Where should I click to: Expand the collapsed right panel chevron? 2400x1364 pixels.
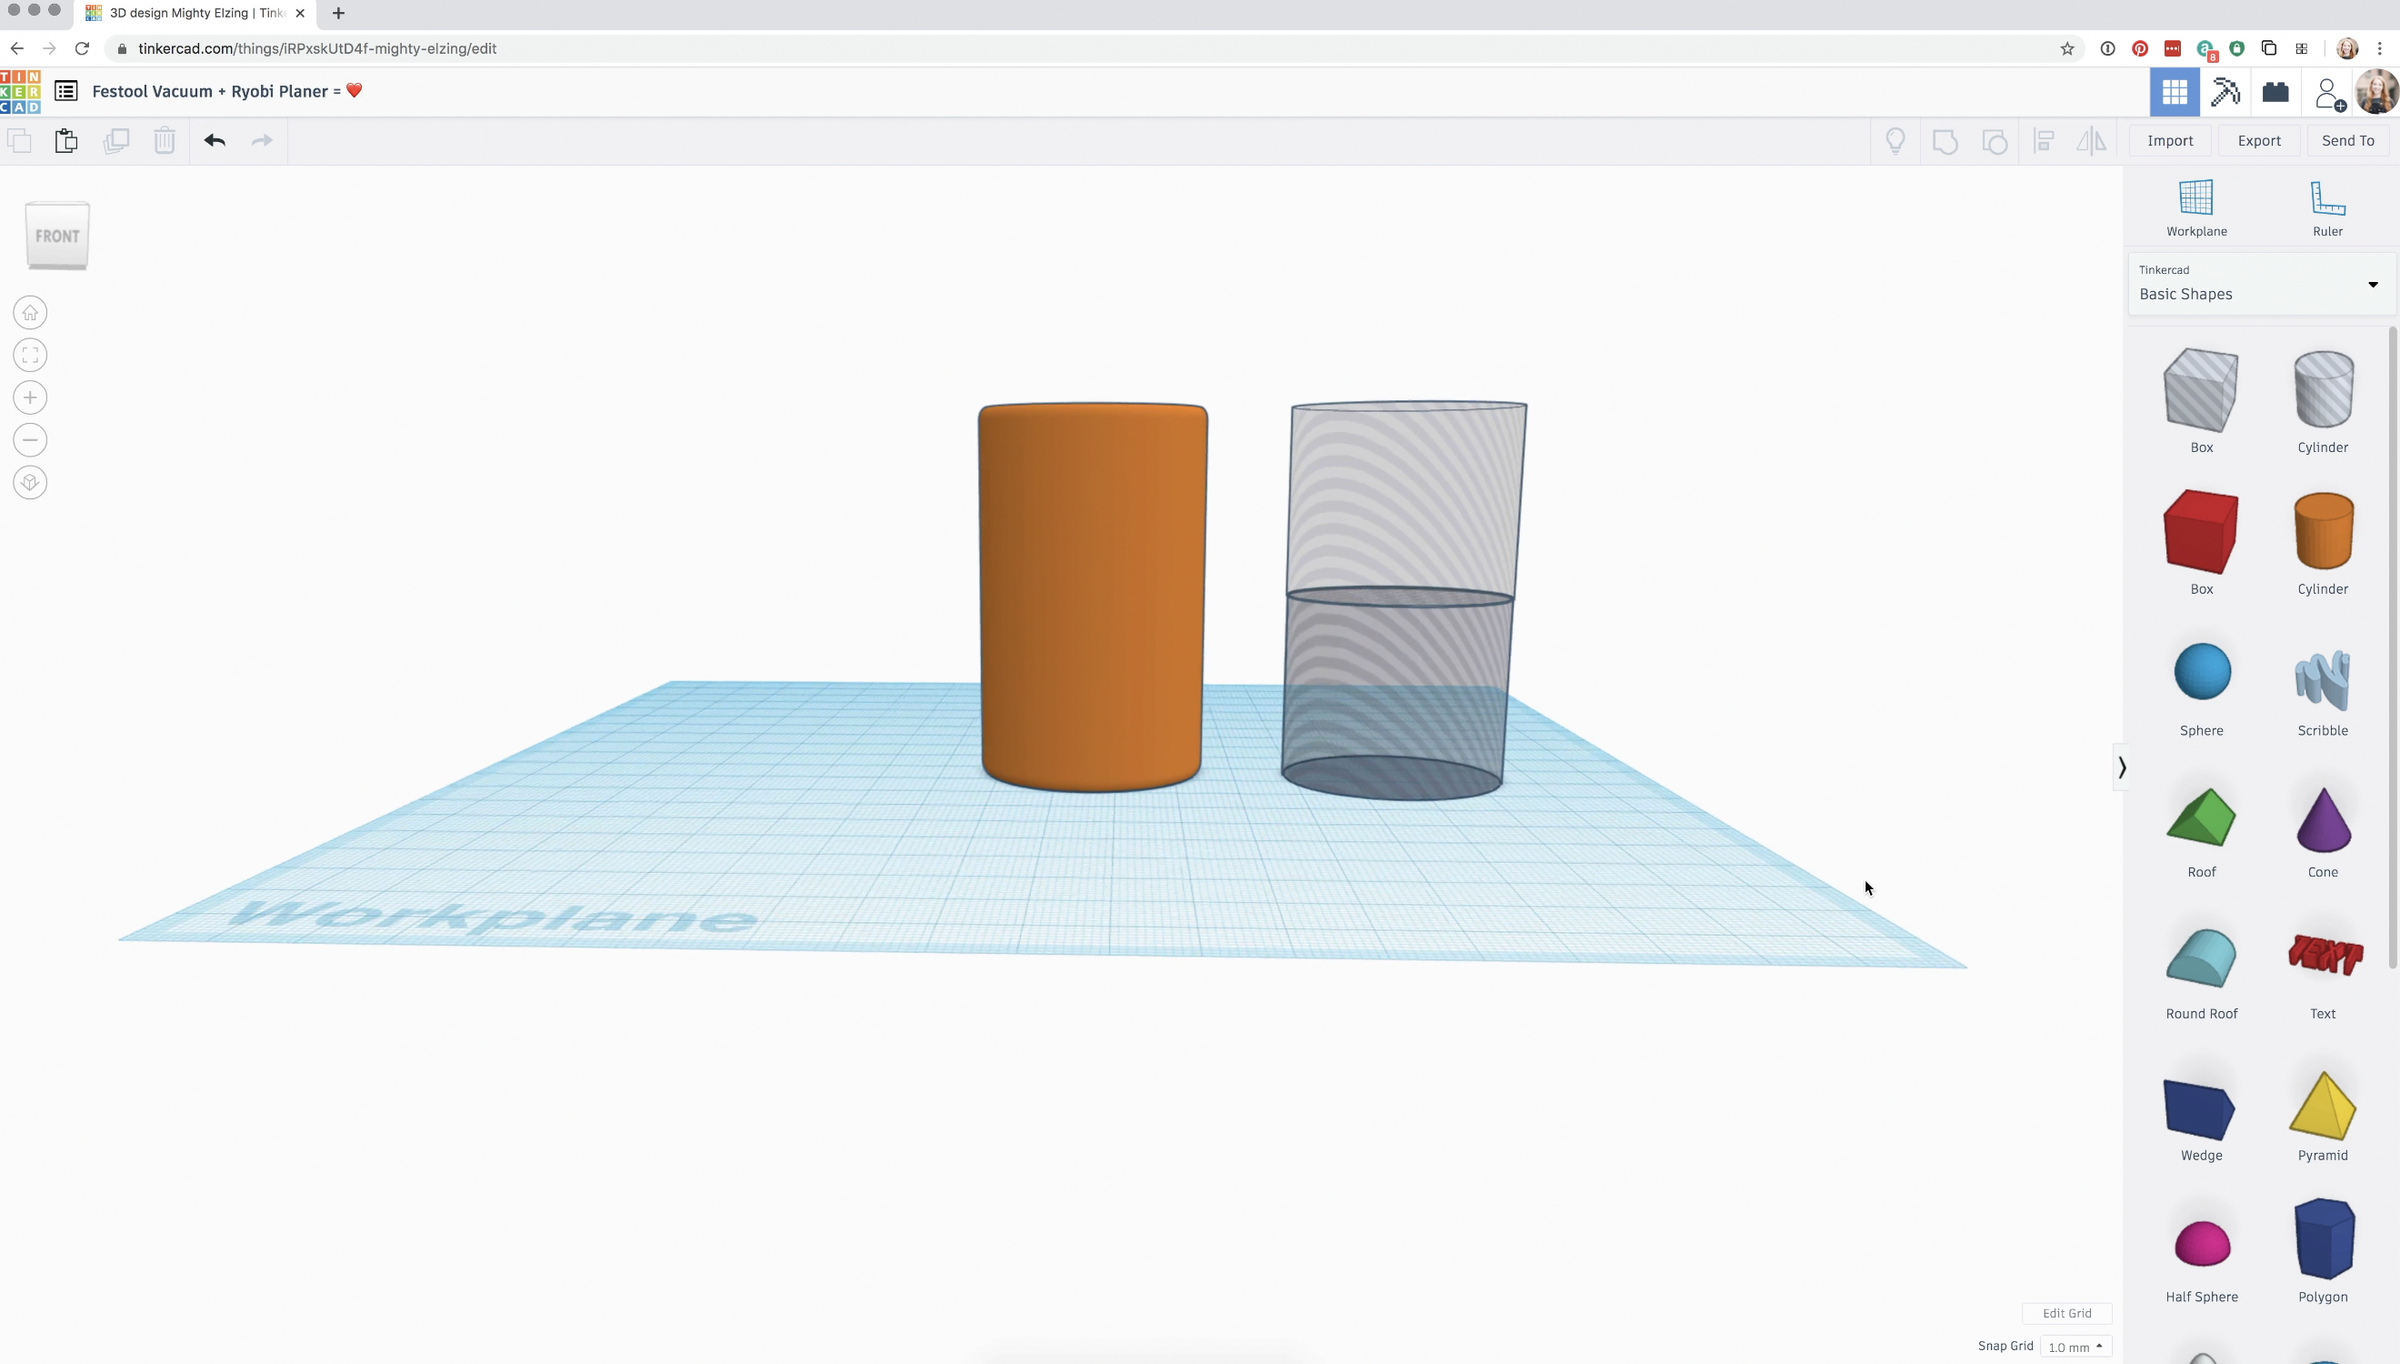2121,768
